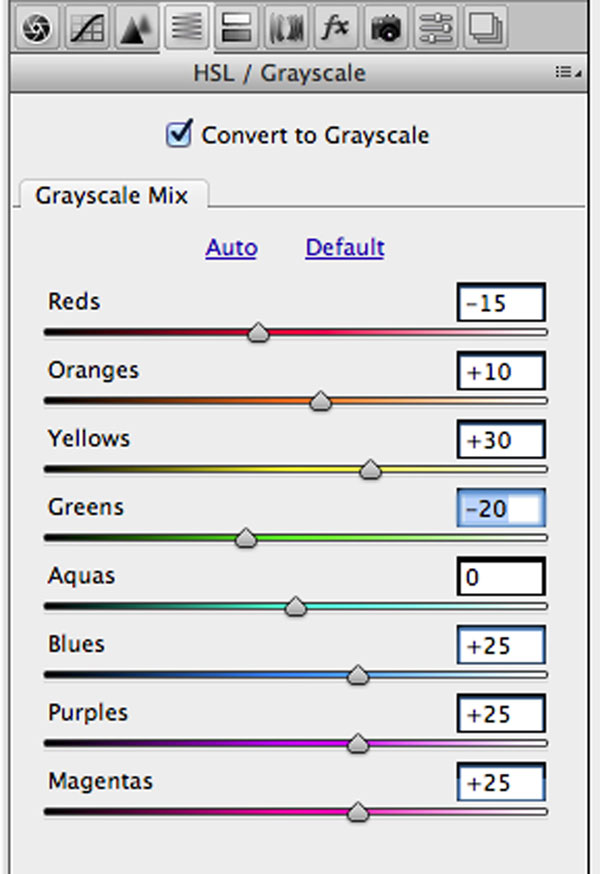
Task: Click the Aquas value input field
Action: coord(501,578)
